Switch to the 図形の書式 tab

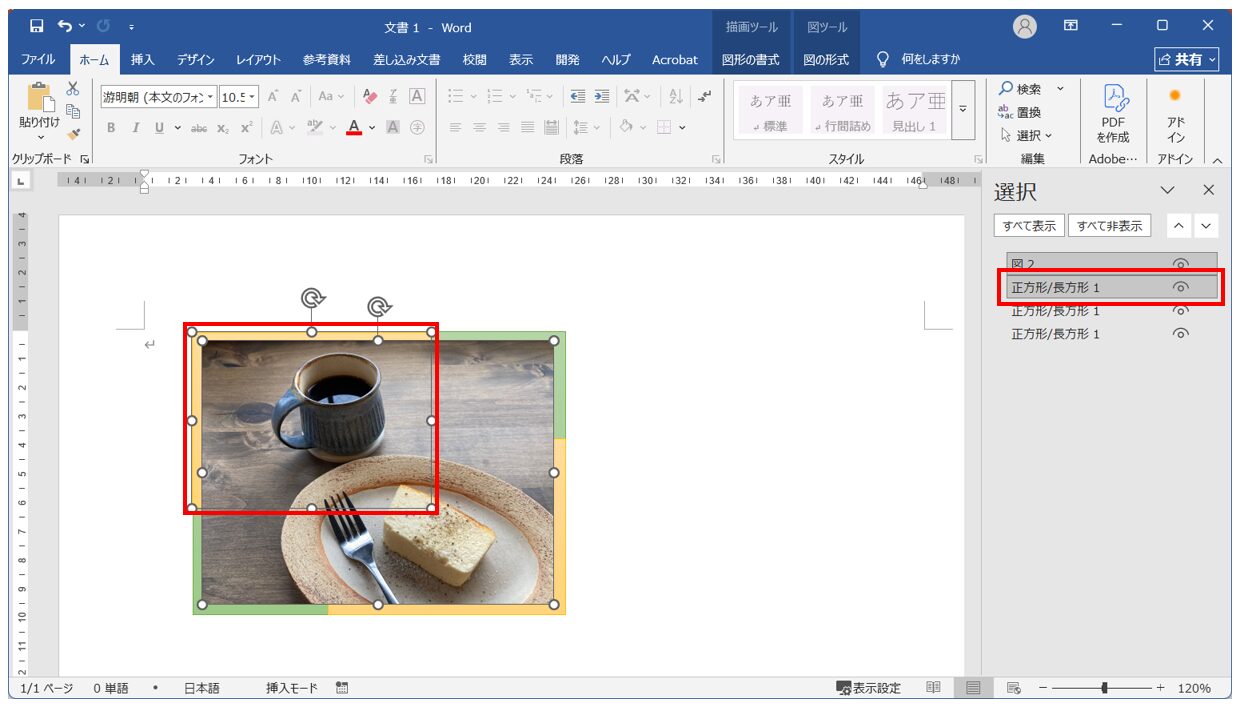(x=750, y=60)
